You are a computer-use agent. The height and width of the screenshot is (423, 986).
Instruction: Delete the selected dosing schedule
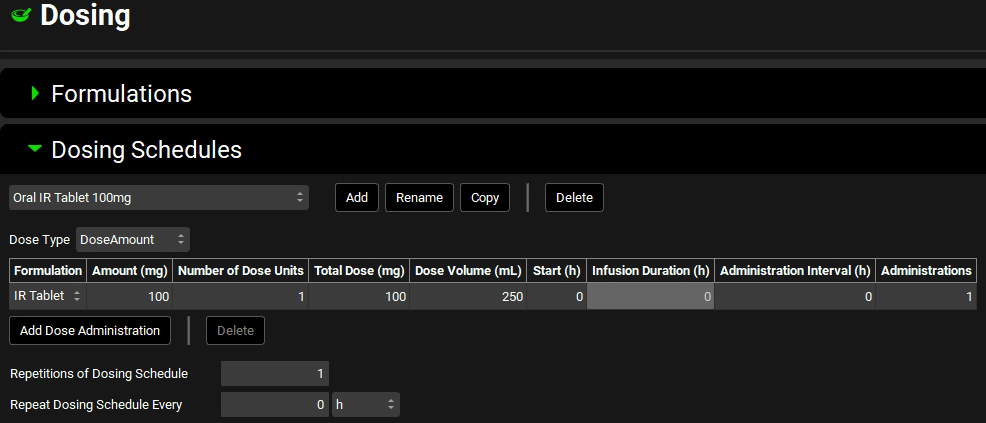574,198
